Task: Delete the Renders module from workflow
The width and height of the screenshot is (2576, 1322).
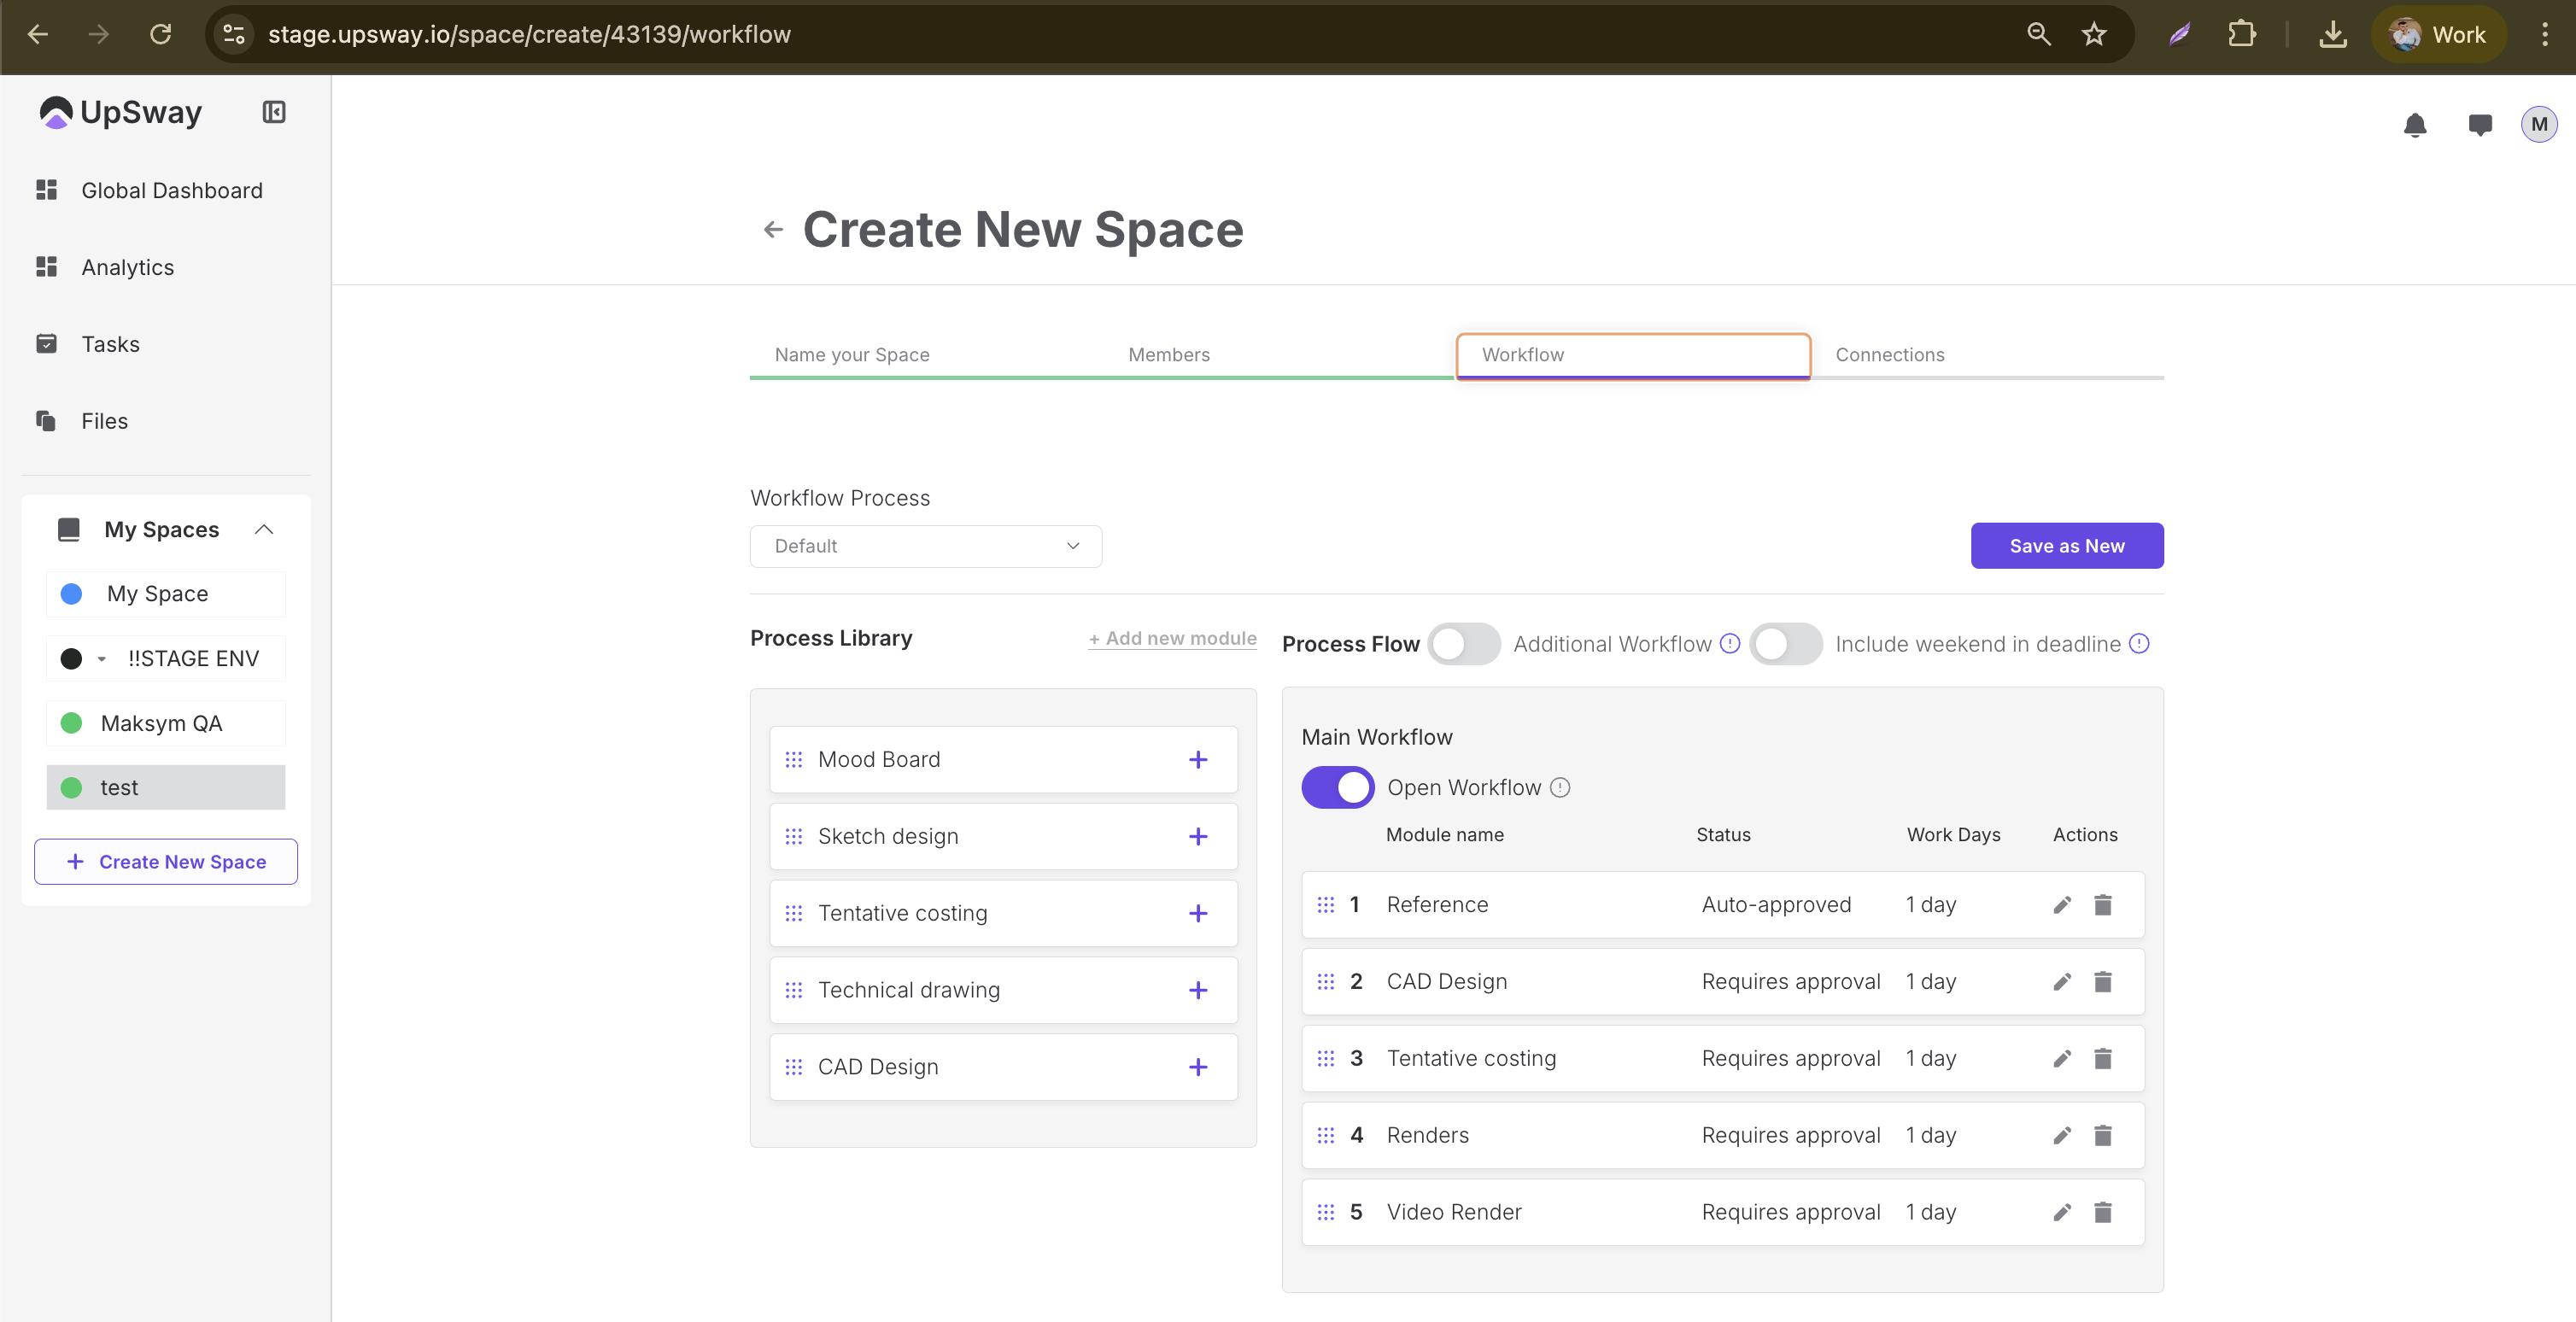Action: [2102, 1135]
